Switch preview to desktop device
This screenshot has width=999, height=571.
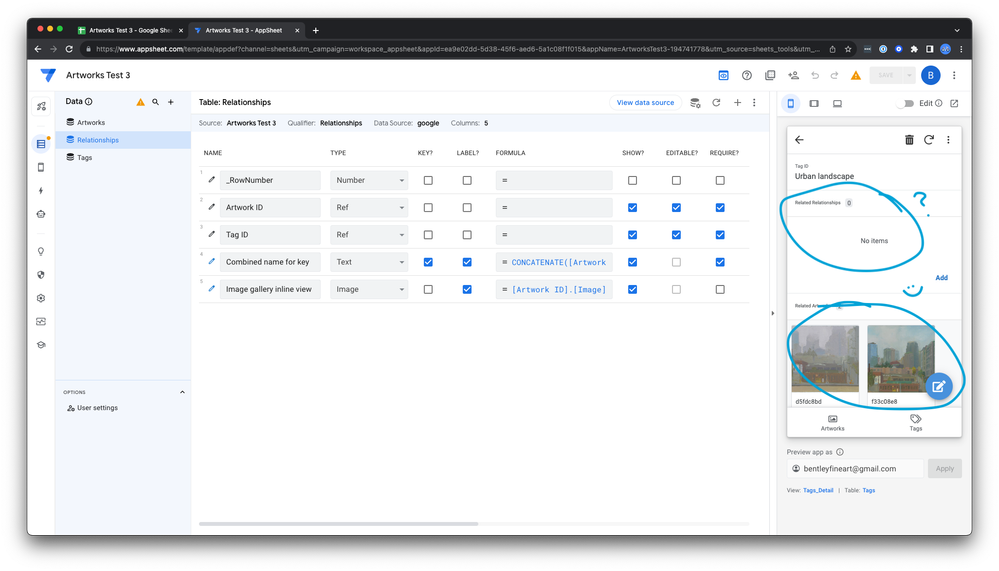coord(837,103)
